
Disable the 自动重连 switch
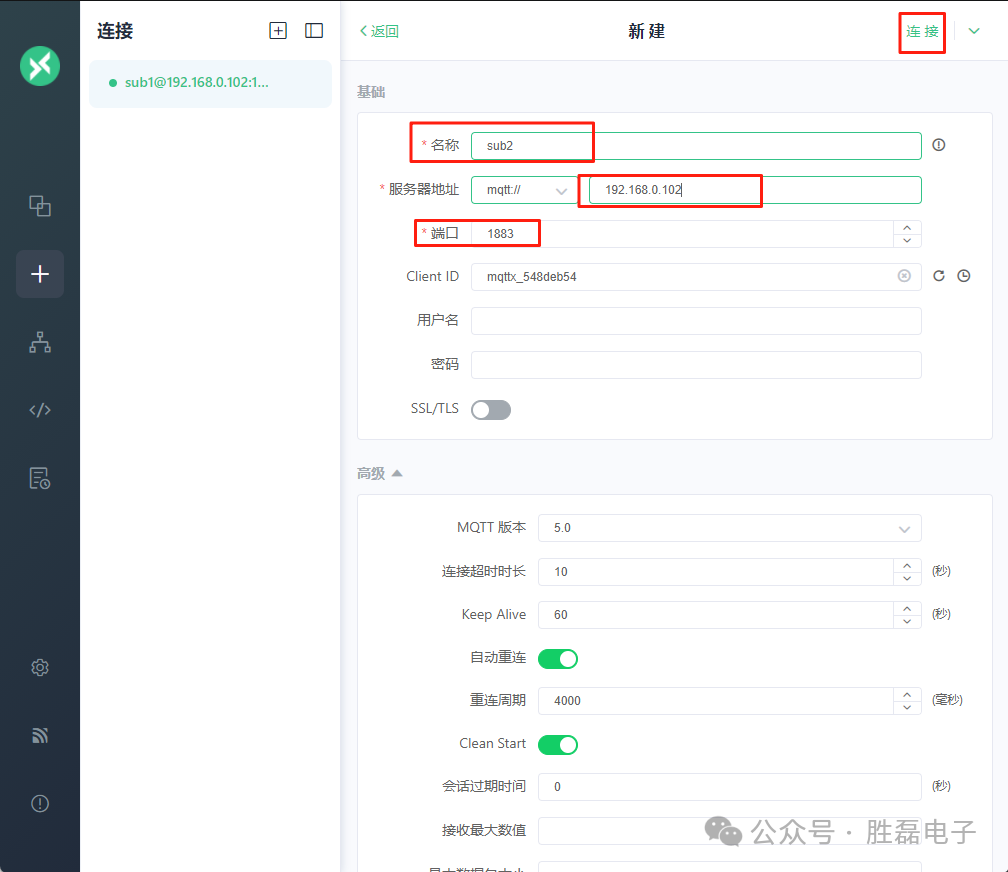(x=557, y=659)
